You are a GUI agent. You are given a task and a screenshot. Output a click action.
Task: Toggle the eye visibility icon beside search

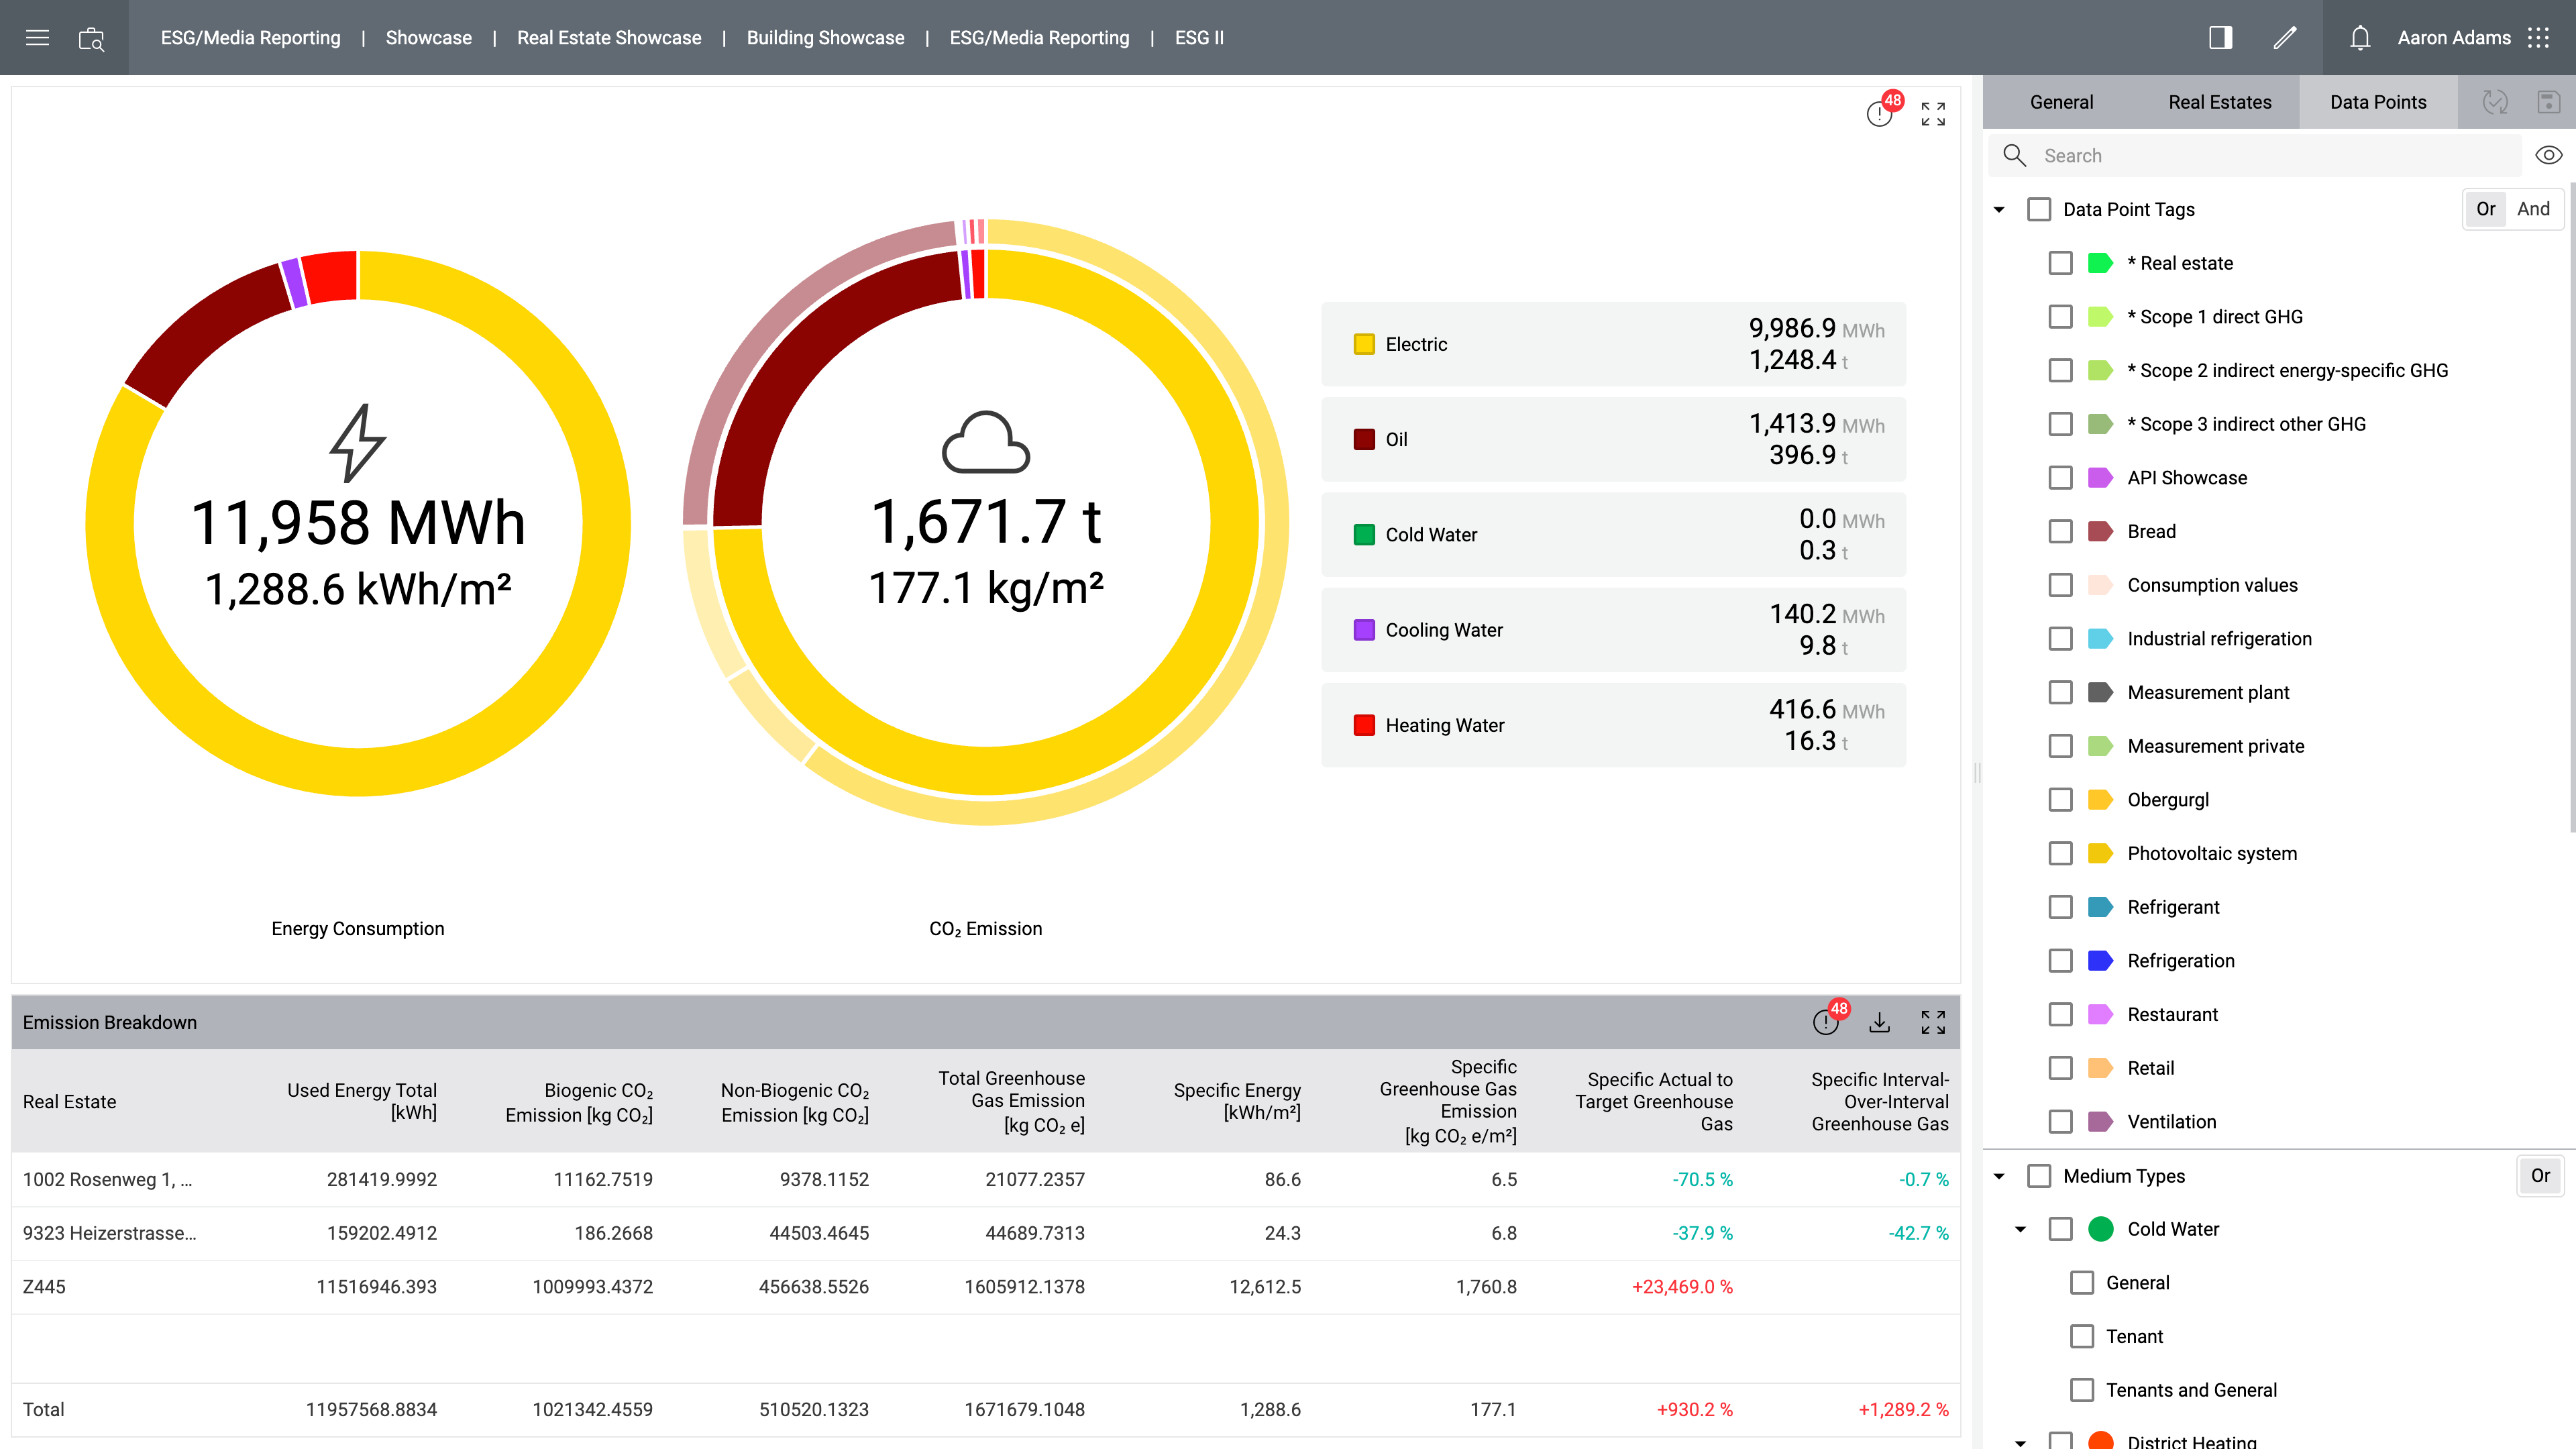tap(2548, 155)
